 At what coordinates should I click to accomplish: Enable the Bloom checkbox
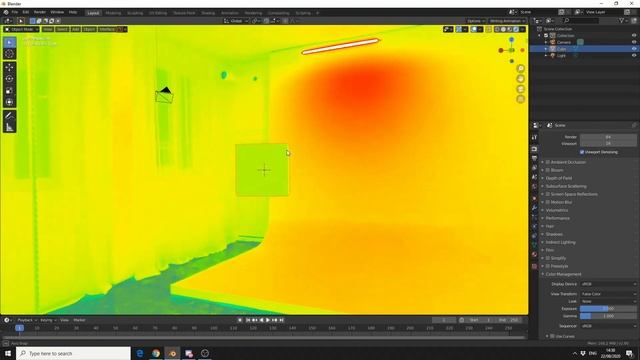tap(548, 170)
